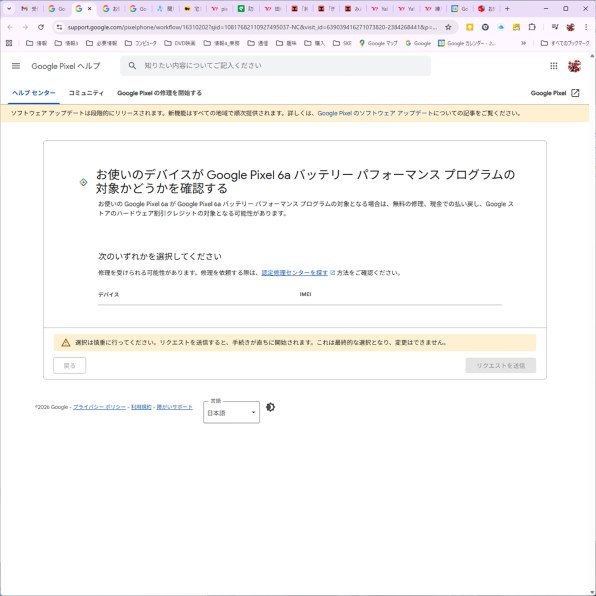Open the Chrome three-dot menu
This screenshot has width=596, height=596.
tap(586, 27)
